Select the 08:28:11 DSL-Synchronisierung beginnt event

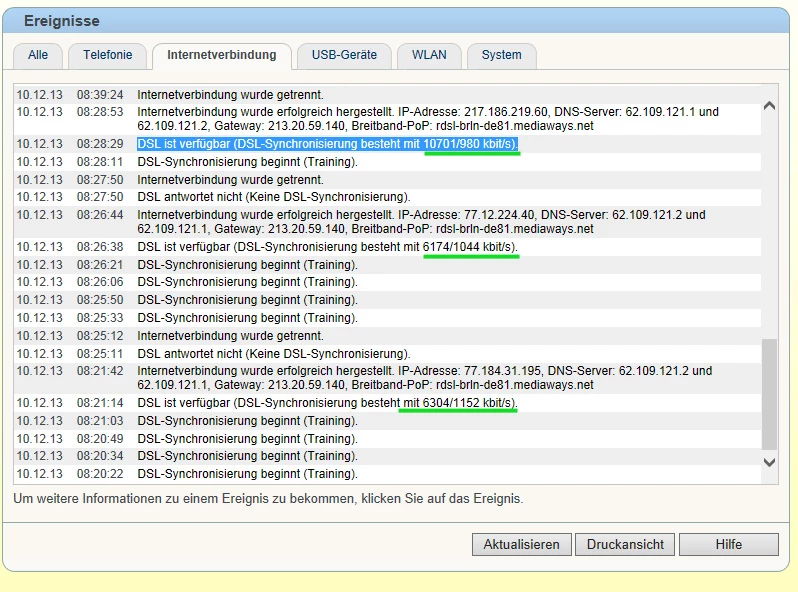coord(387,162)
